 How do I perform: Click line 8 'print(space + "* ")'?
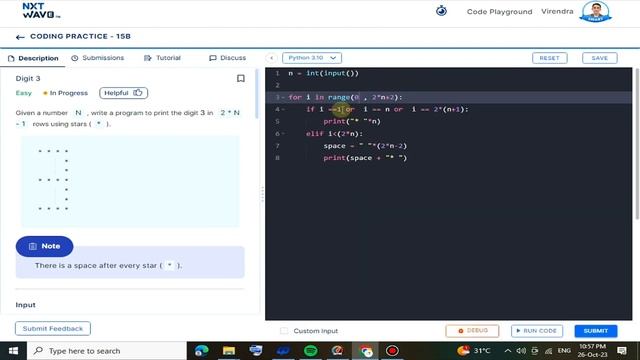(365, 158)
